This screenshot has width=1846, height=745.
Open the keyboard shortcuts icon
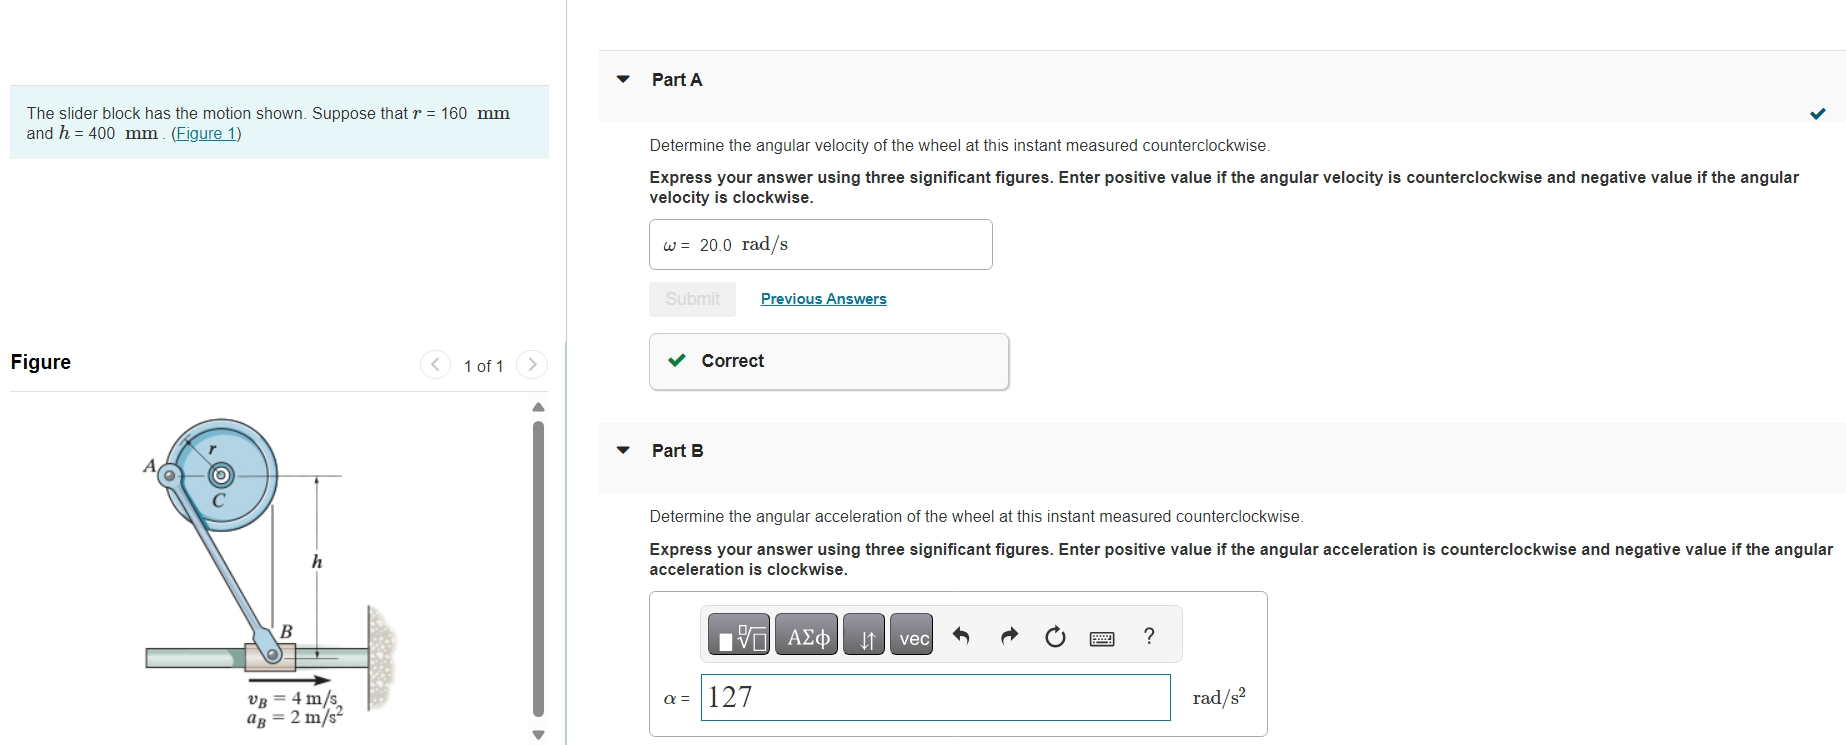pyautogui.click(x=1101, y=637)
